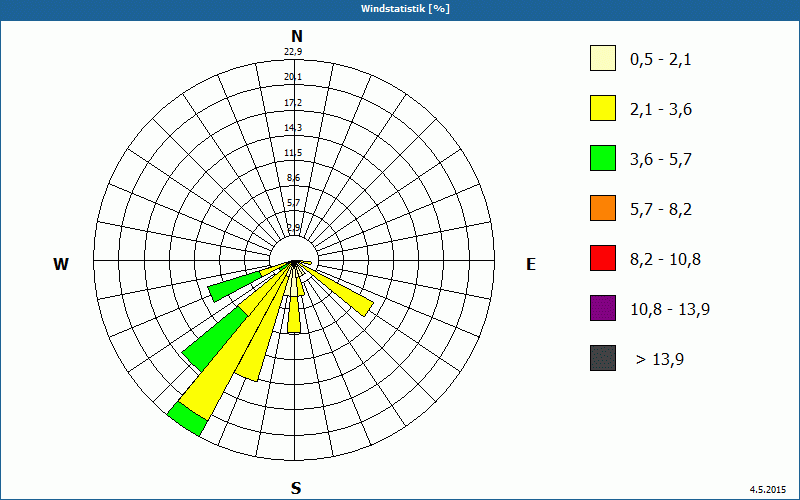Viewport: 800px width, 500px height.
Task: Click the 5,7 ring scale value
Action: tap(293, 203)
